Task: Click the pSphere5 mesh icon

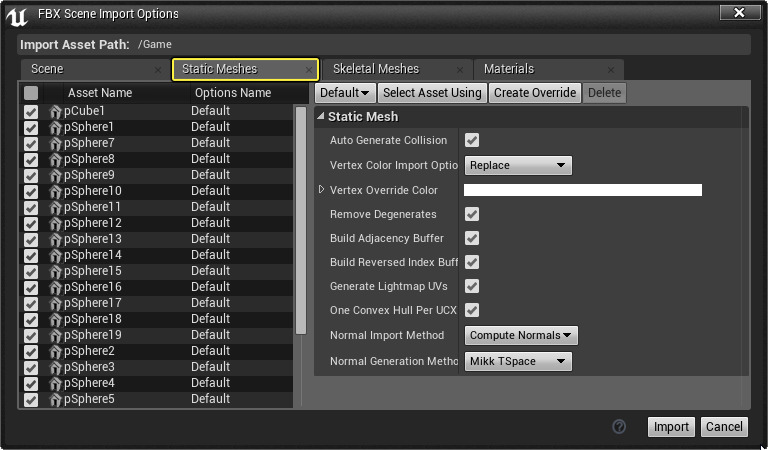Action: [55, 399]
